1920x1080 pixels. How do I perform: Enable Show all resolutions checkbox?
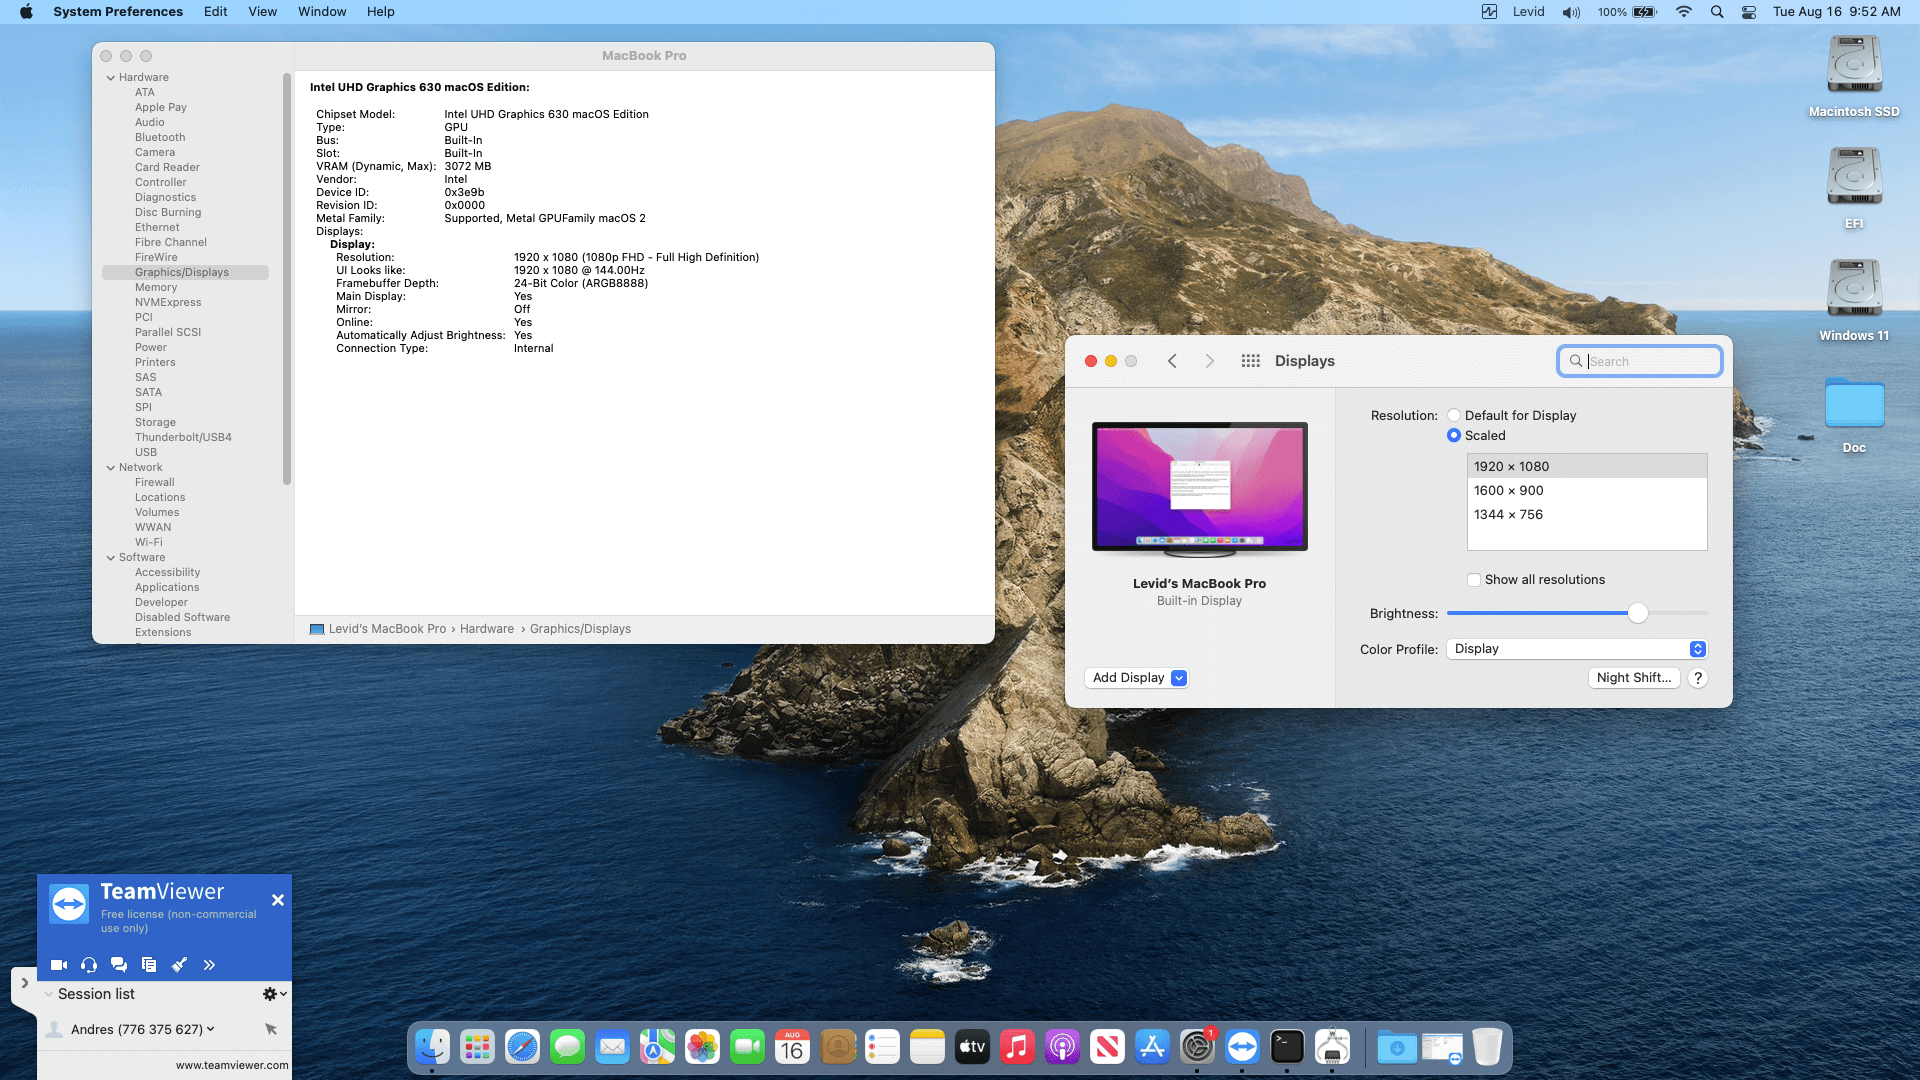click(1474, 580)
